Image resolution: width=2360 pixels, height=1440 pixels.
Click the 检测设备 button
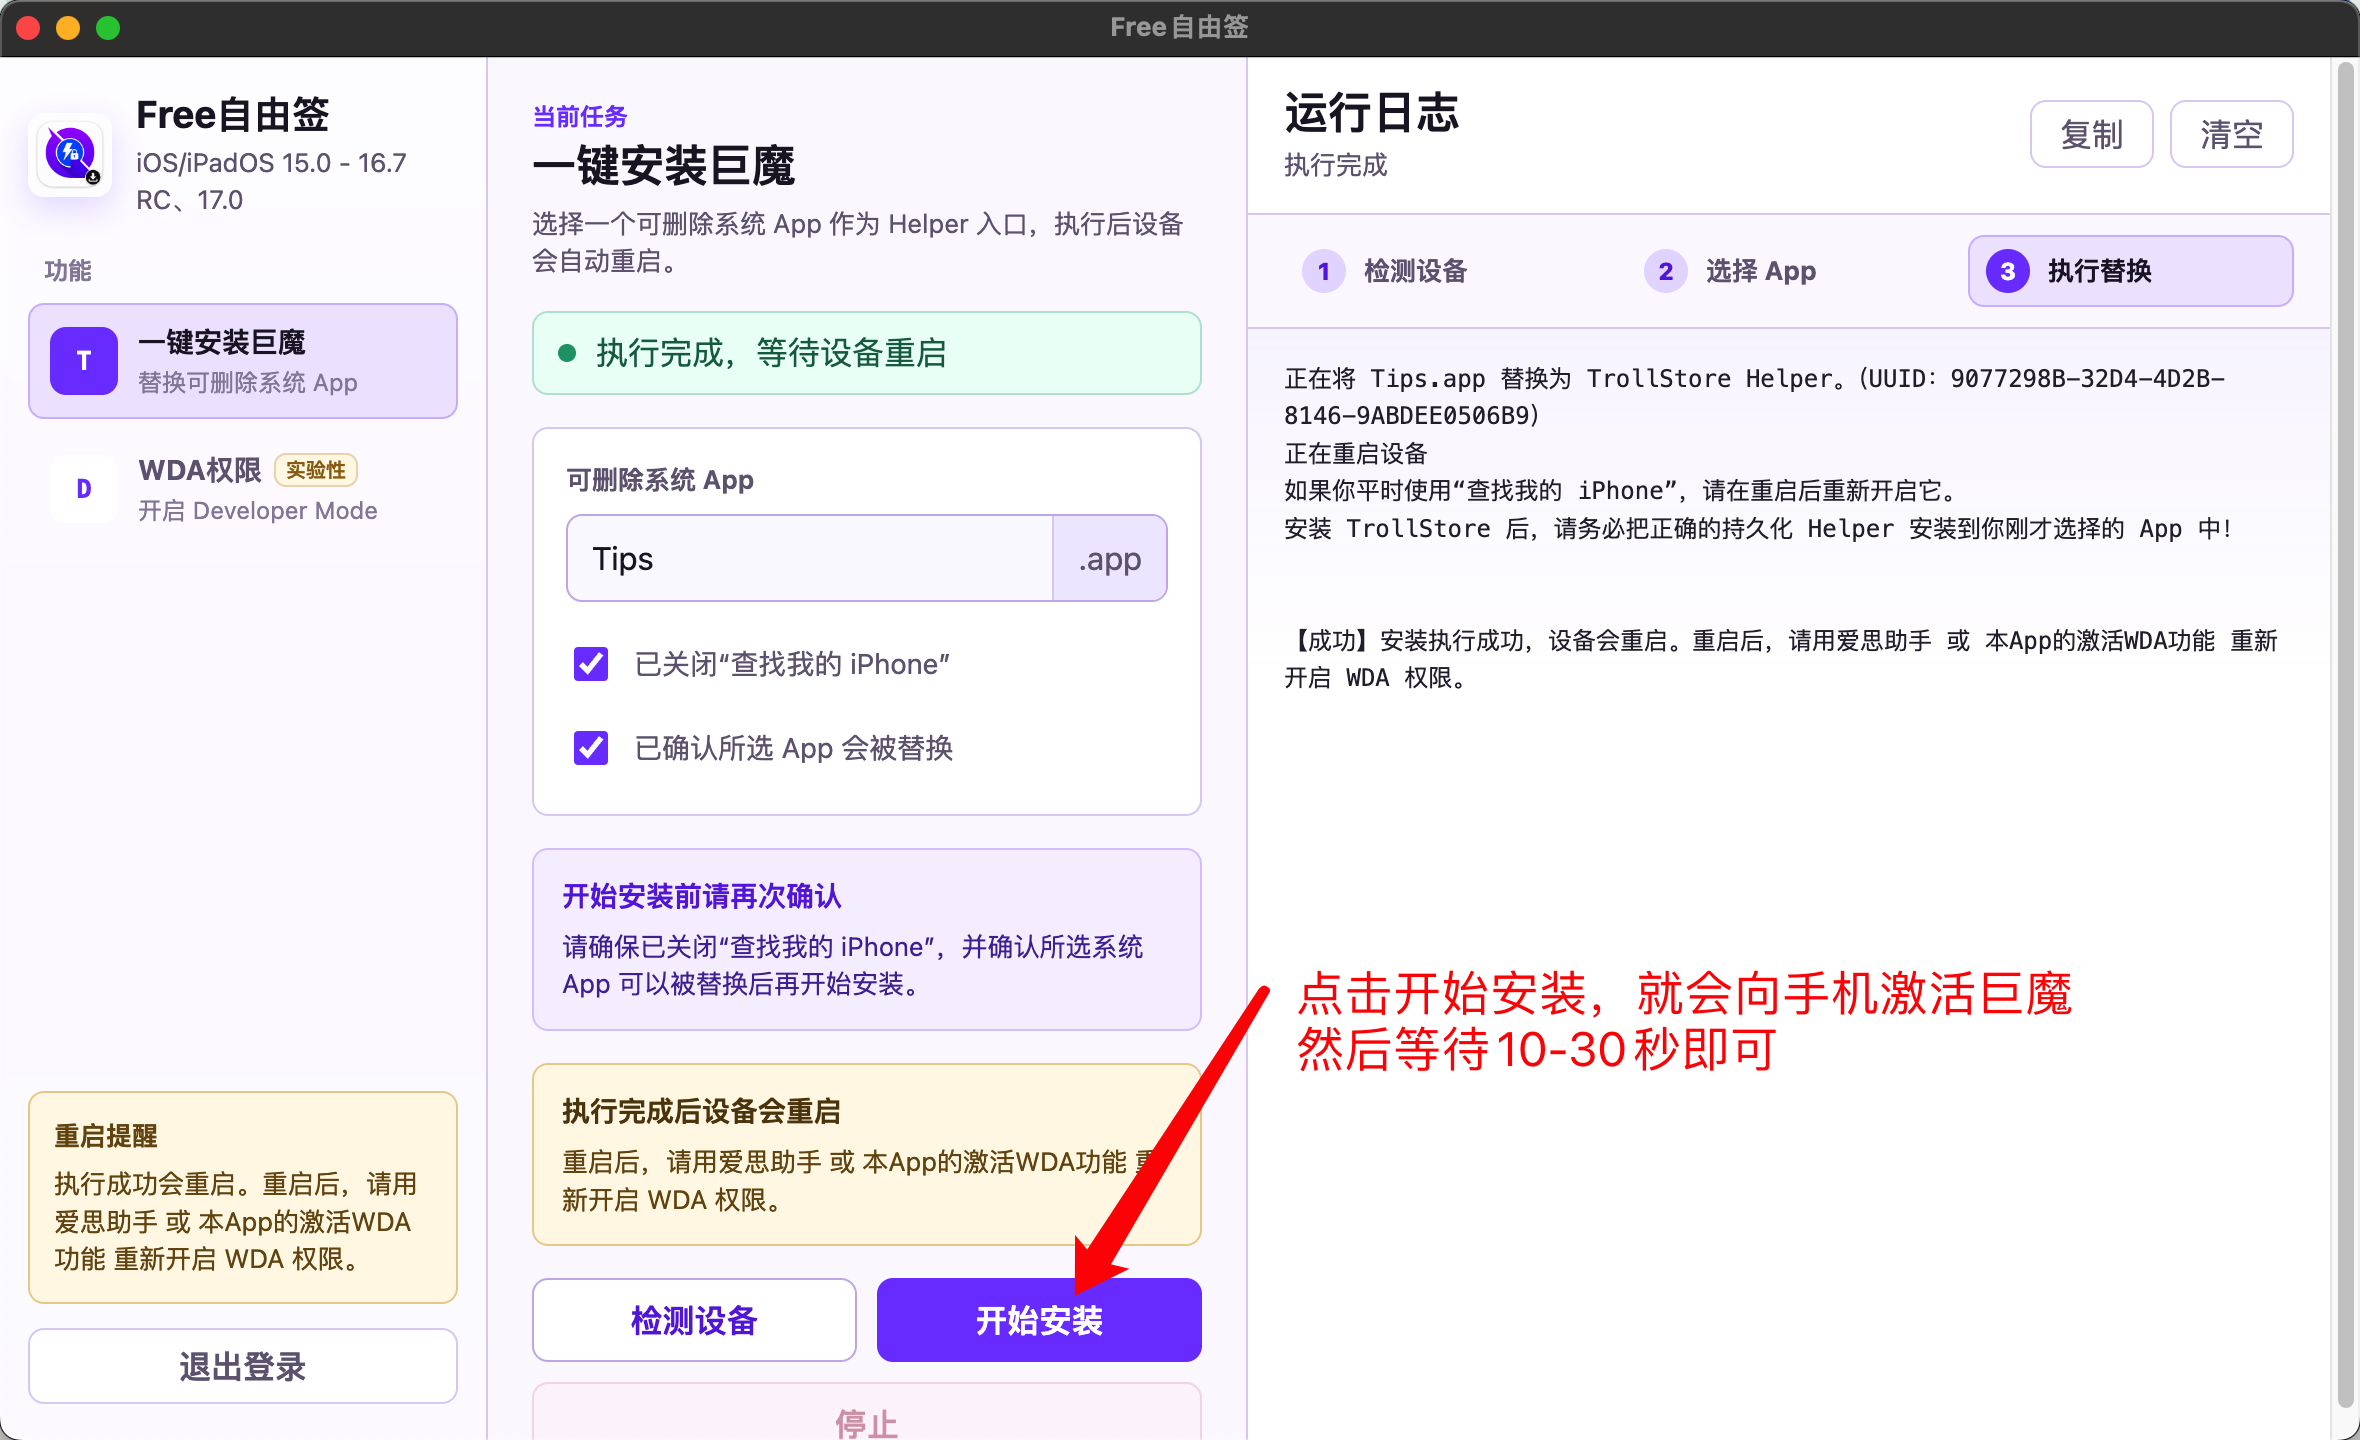[694, 1320]
